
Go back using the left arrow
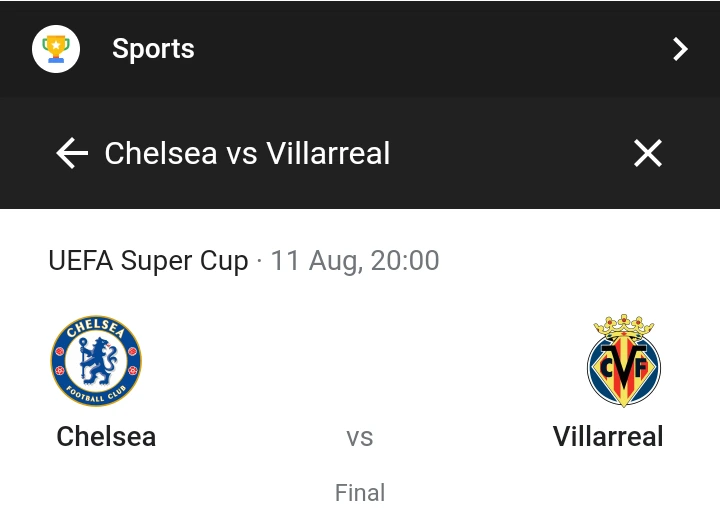[x=72, y=153]
